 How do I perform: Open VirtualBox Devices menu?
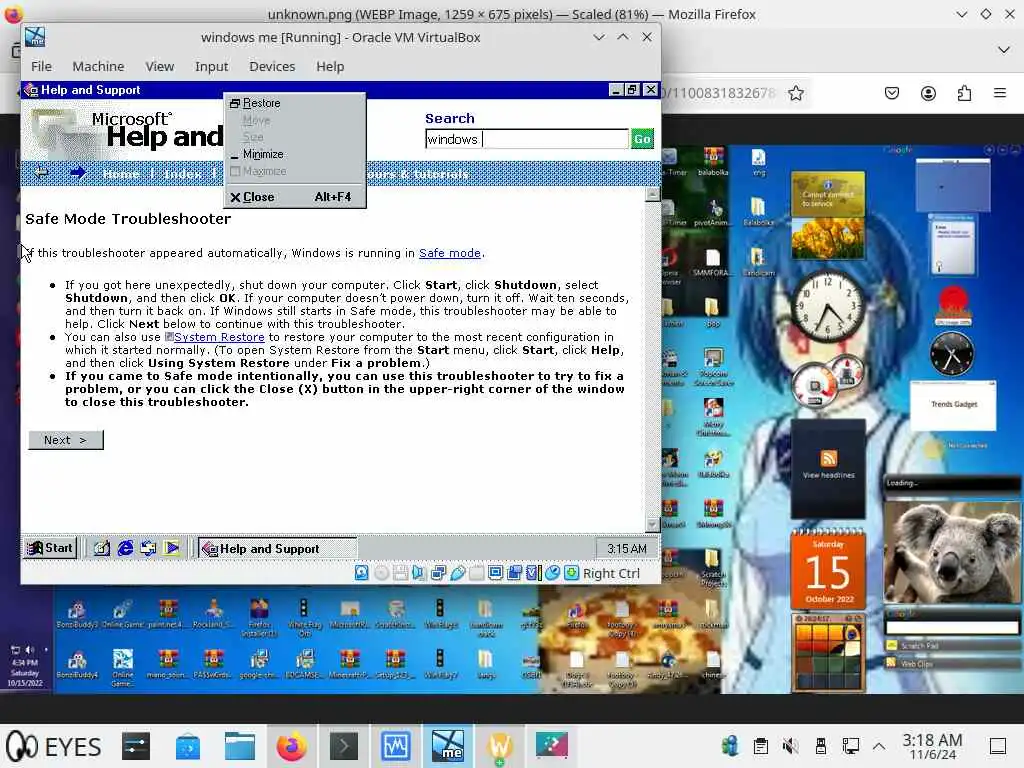(272, 66)
